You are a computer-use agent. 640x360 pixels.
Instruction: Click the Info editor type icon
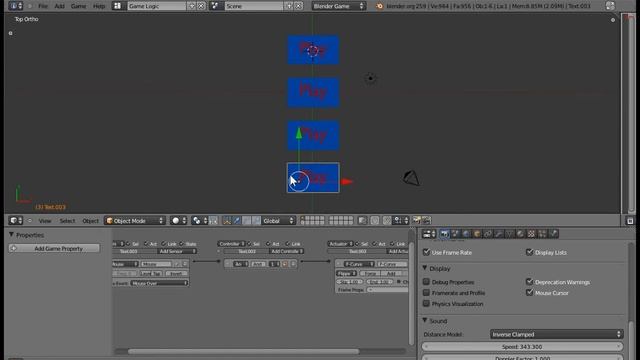[16, 6]
